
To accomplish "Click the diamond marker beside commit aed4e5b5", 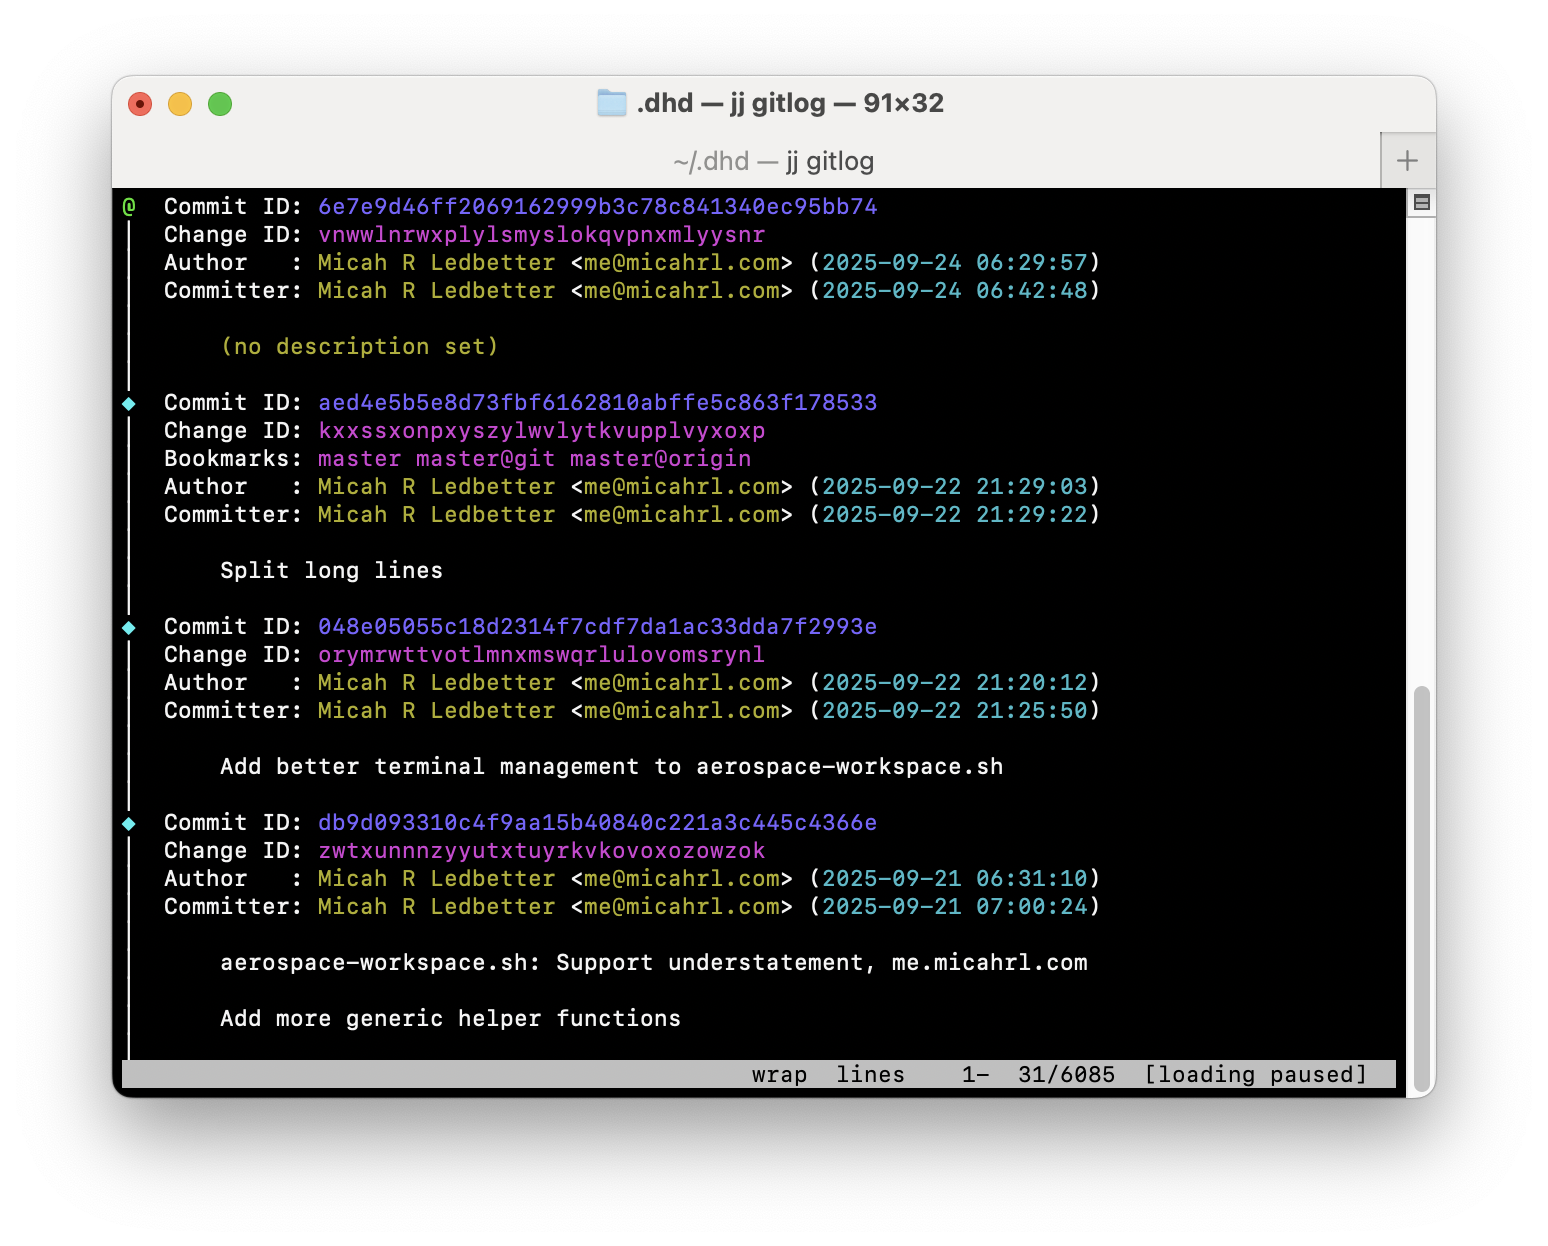I will coord(129,404).
